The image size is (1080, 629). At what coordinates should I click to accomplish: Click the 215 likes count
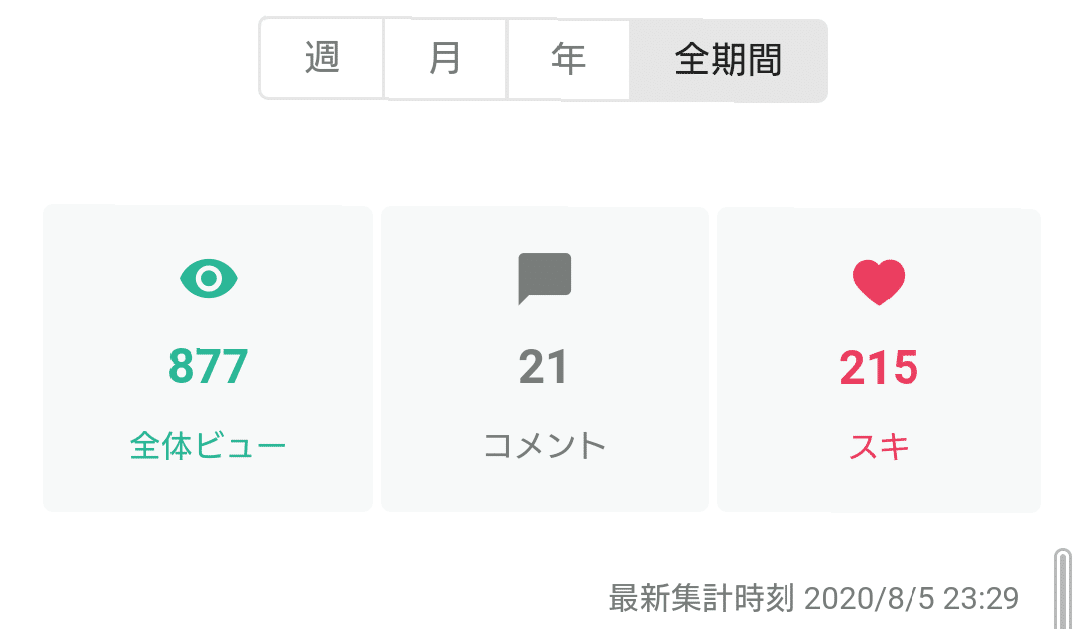coord(879,367)
